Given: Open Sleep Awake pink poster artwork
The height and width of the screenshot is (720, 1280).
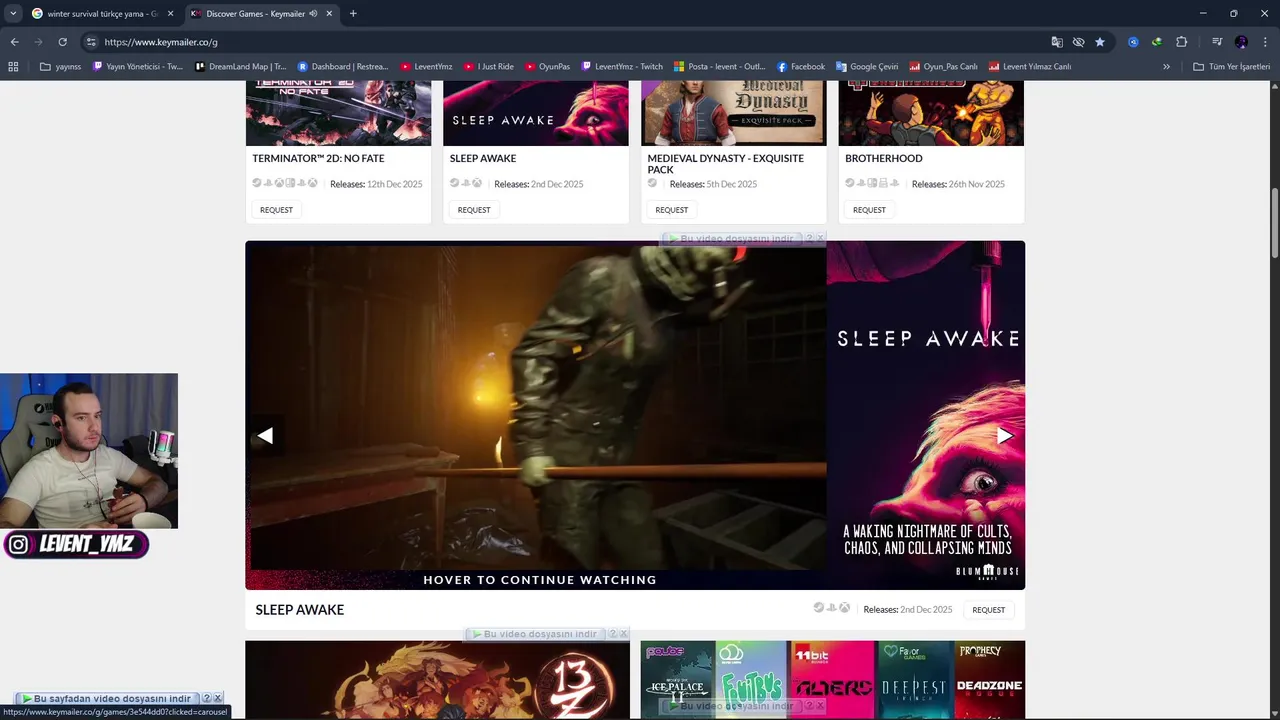Looking at the screenshot, I should point(926,415).
